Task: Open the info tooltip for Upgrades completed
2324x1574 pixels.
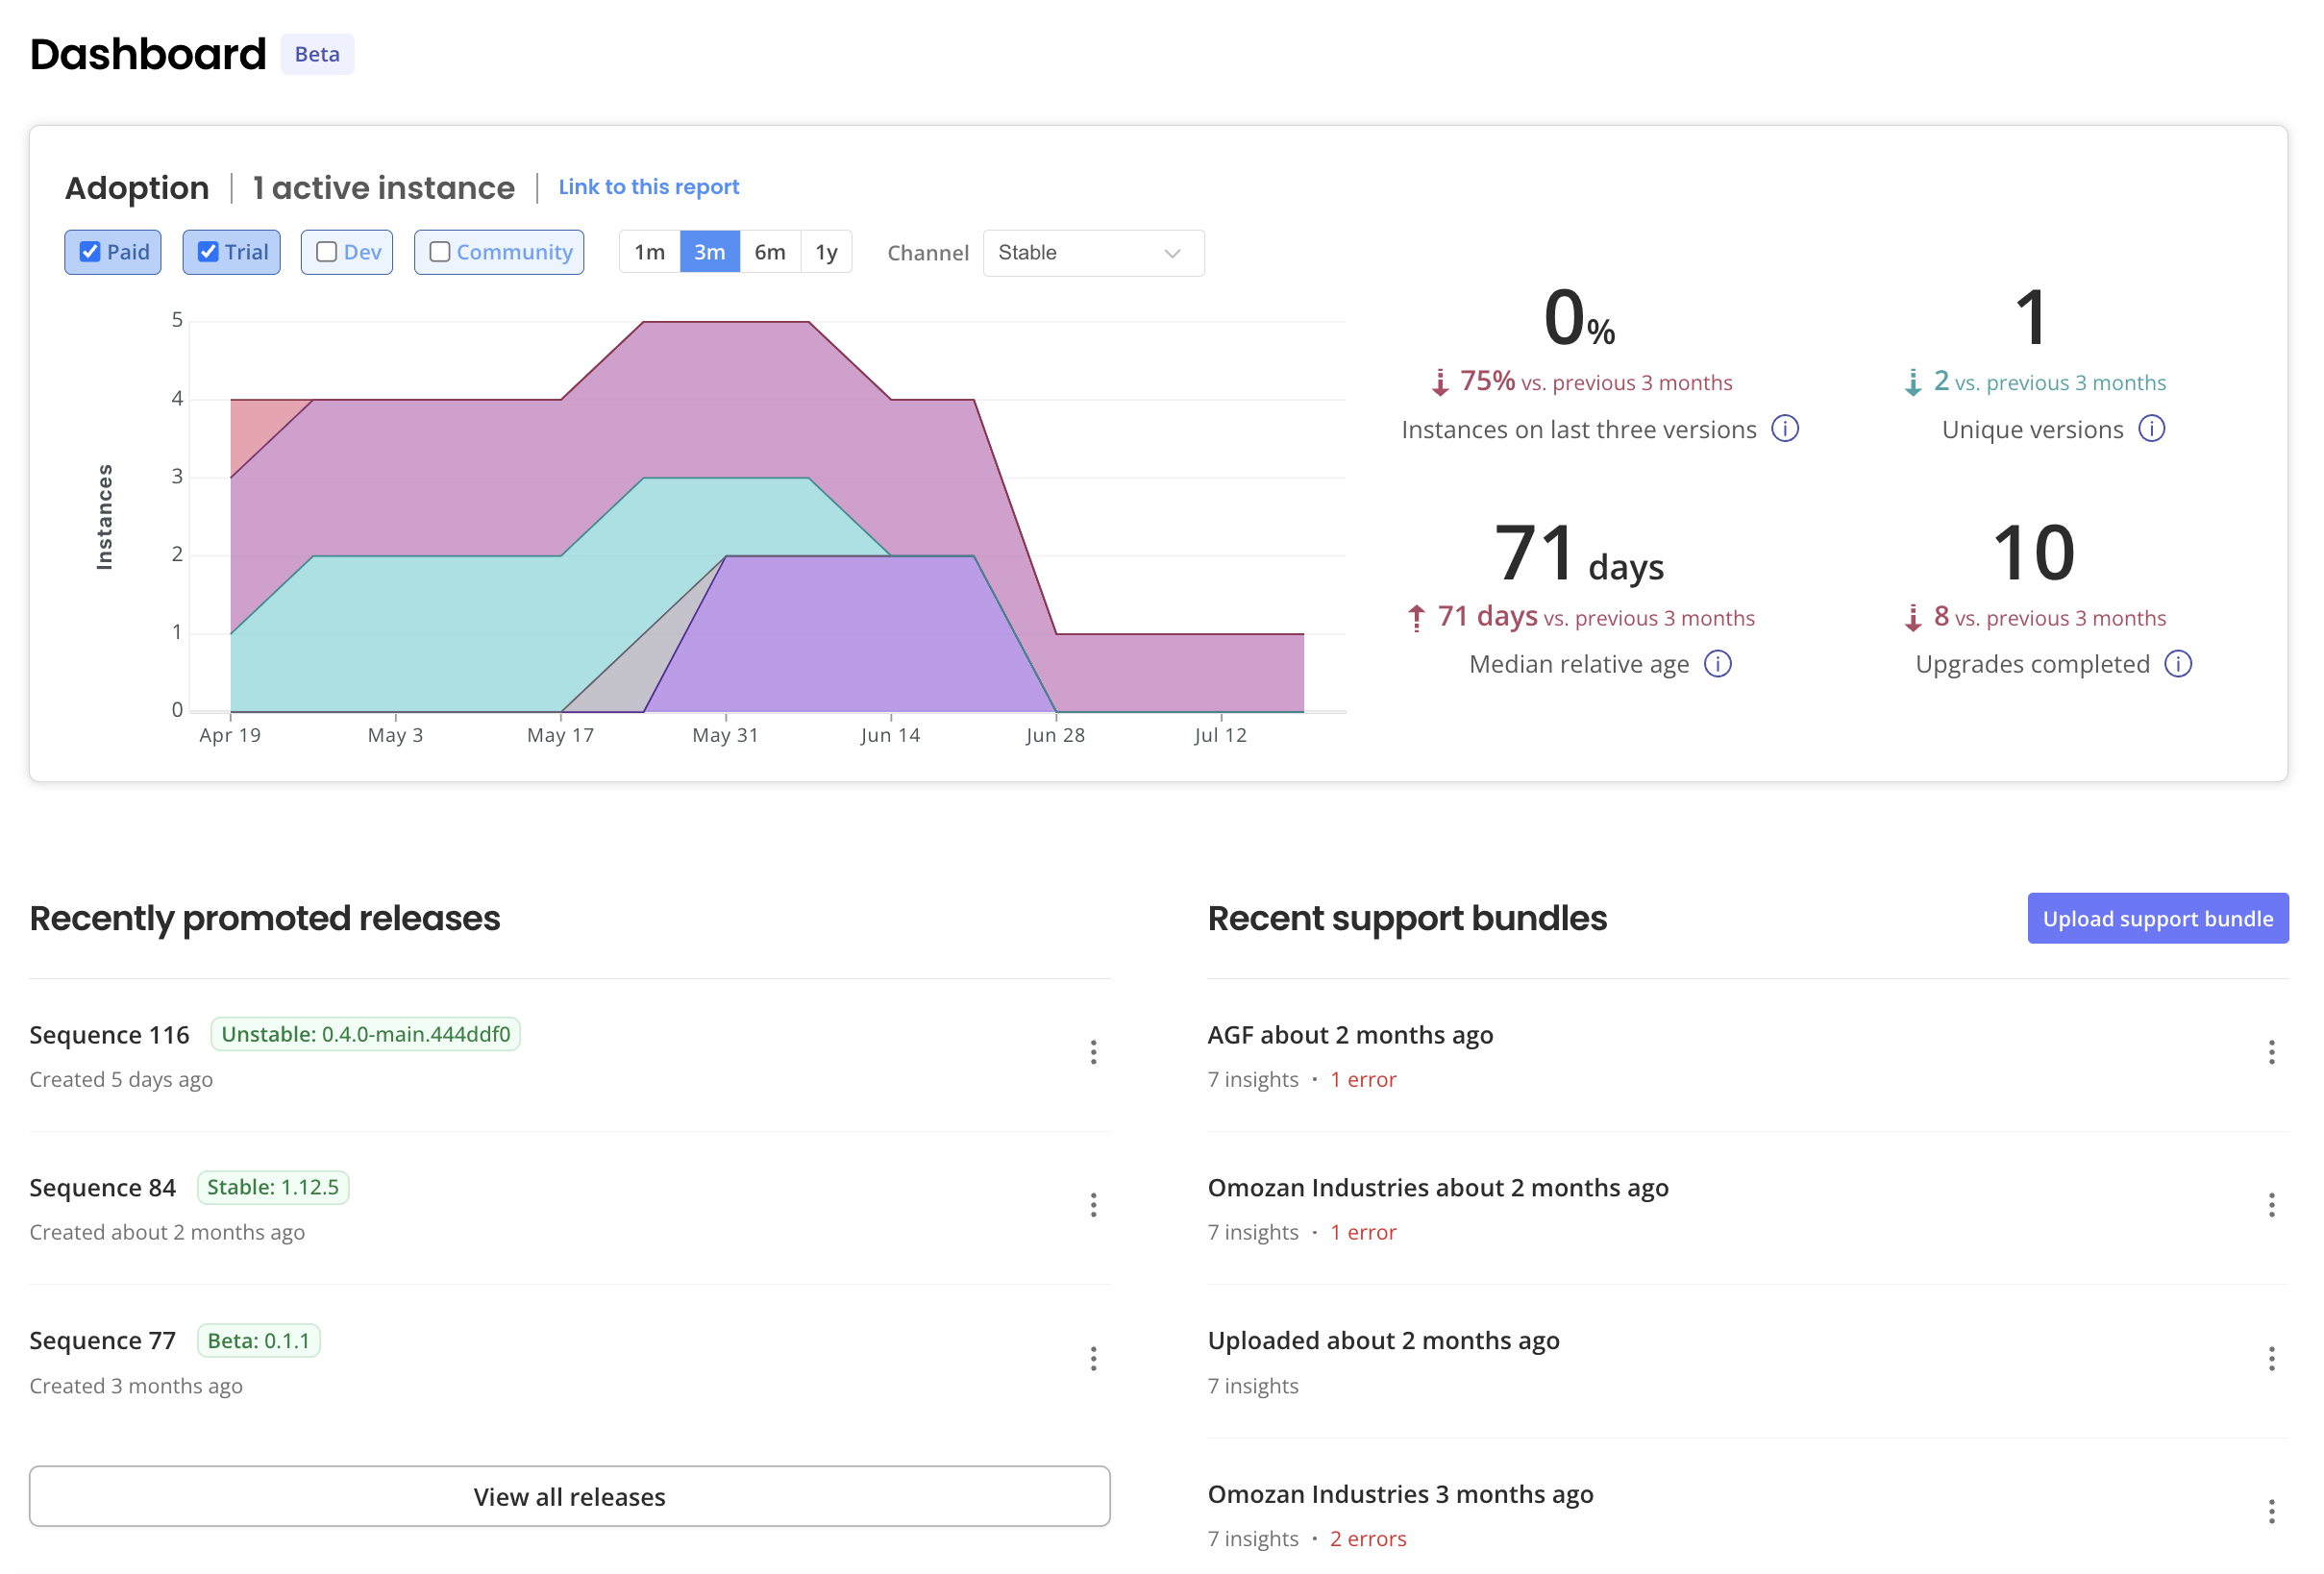Action: click(x=2178, y=663)
